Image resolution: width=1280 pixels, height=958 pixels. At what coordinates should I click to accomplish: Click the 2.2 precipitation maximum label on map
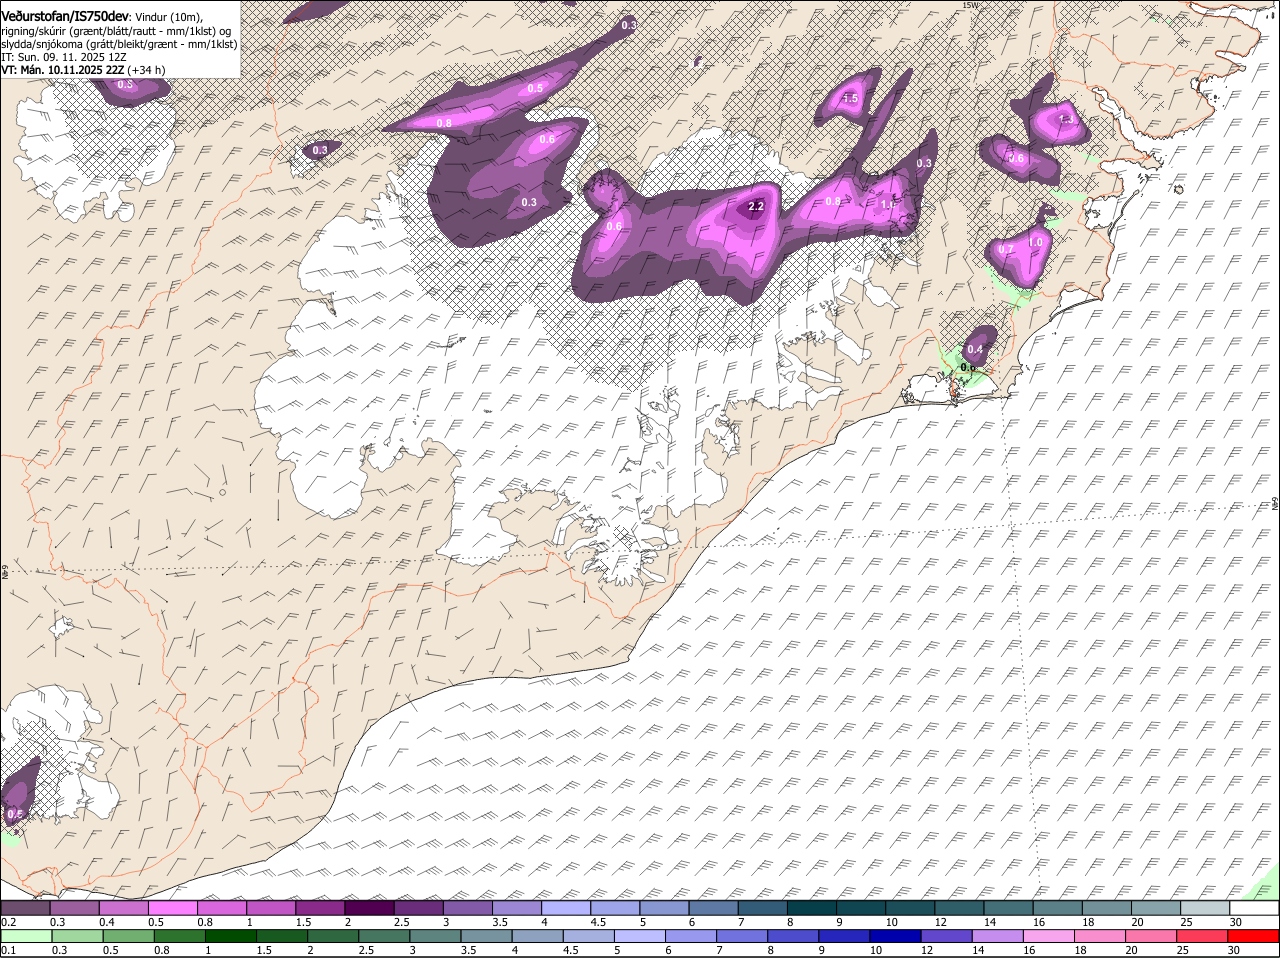756,207
